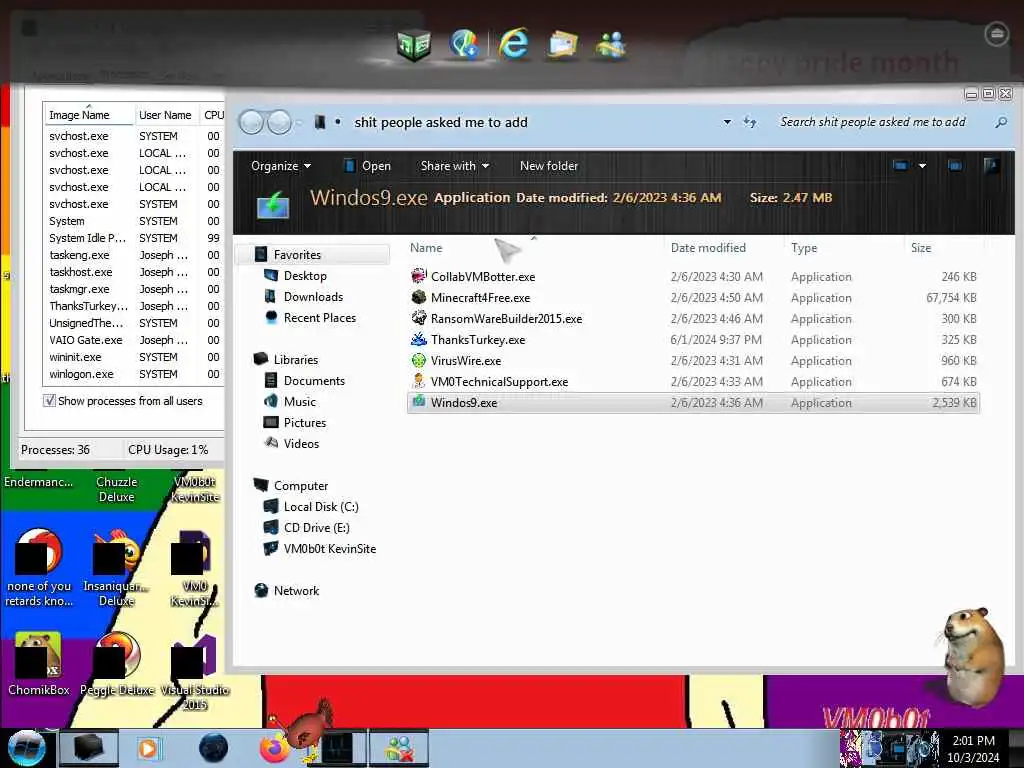Click the Open toolbar button
Viewport: 1024px width, 768px height.
coord(367,166)
